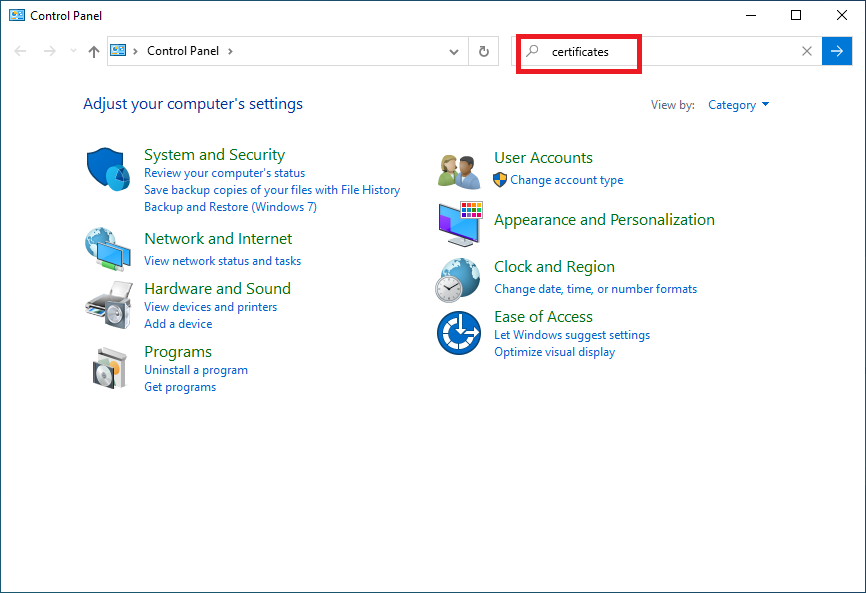Go forward using the forward arrow

tap(50, 51)
